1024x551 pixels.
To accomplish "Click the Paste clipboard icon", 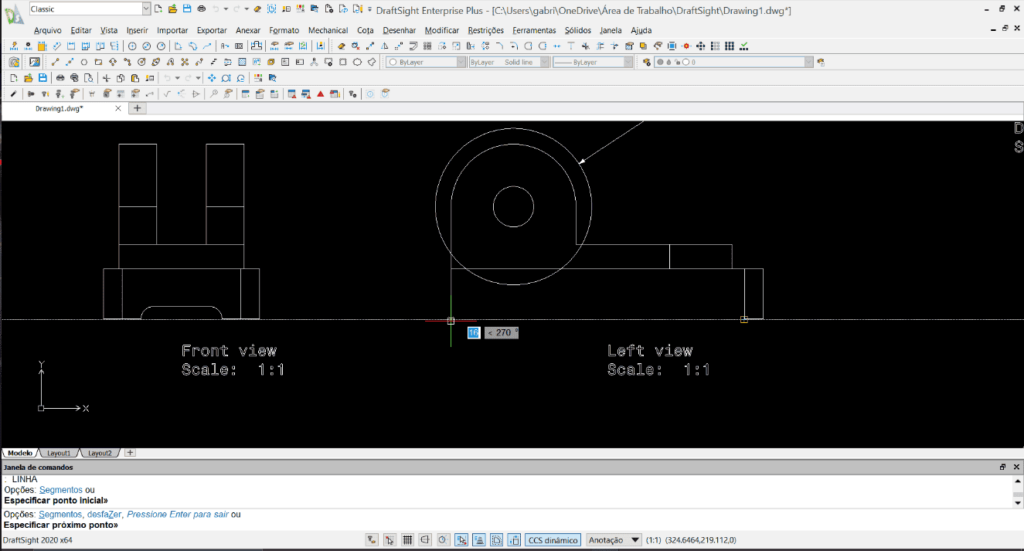I will click(135, 78).
